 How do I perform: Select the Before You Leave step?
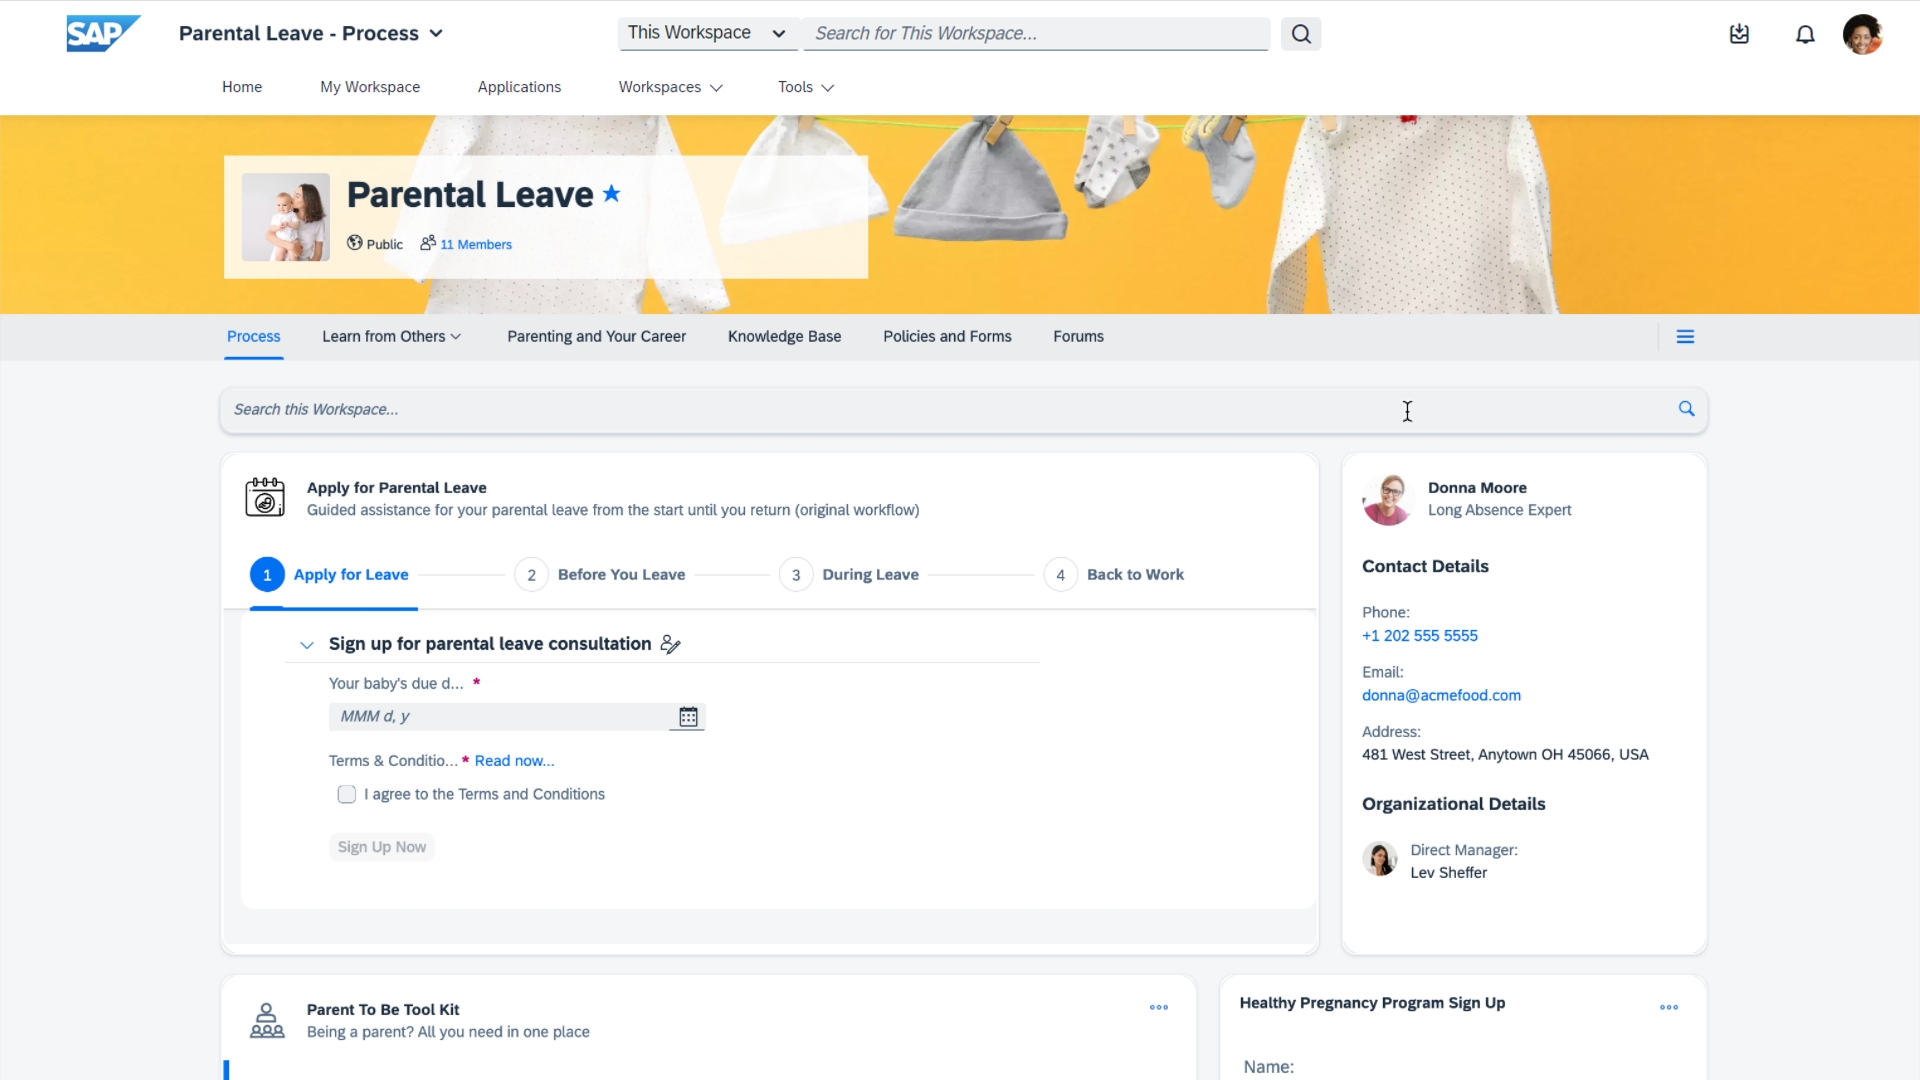click(600, 575)
